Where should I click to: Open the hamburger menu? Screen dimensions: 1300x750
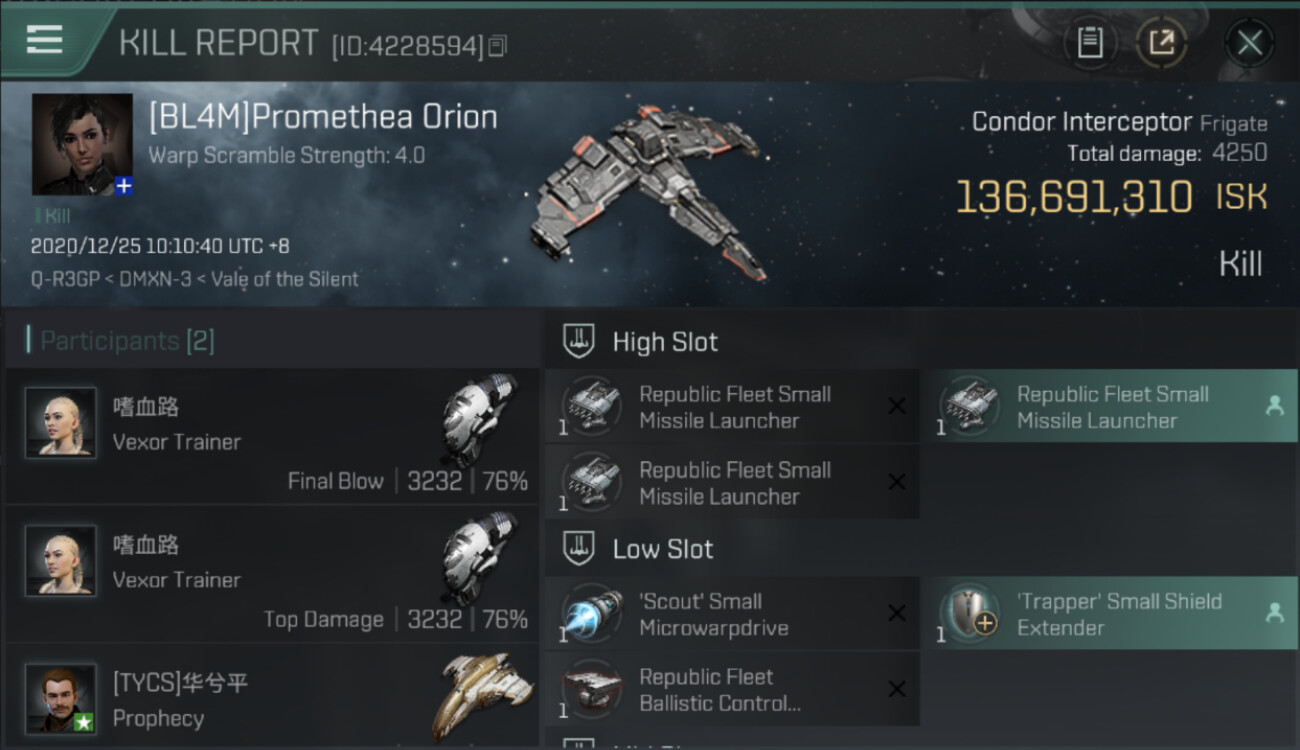(x=45, y=40)
